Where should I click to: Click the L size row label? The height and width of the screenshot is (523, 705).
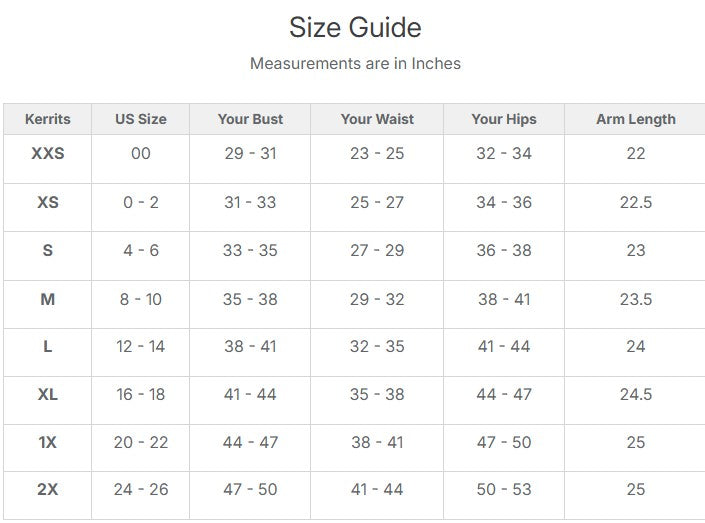pos(48,347)
